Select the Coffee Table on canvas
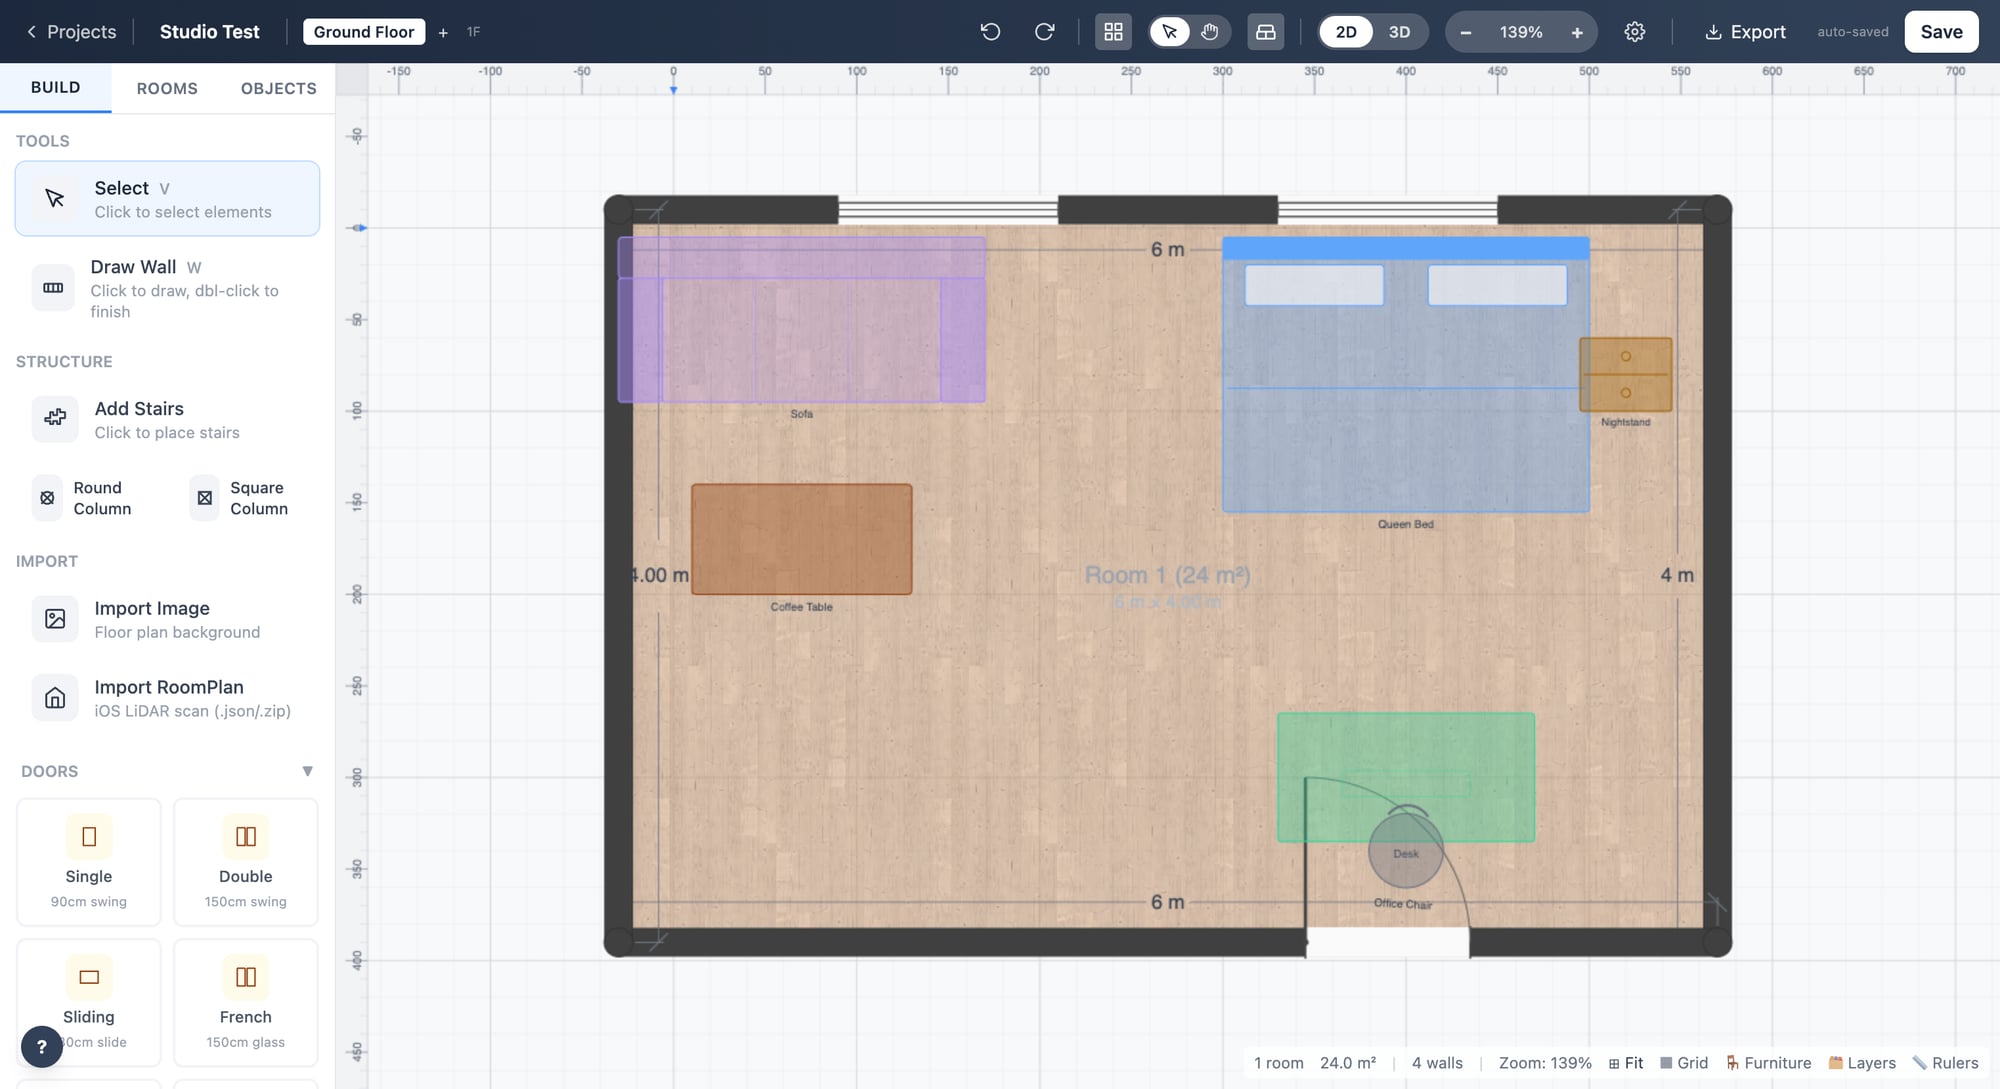Image resolution: width=2000 pixels, height=1089 pixels. [x=801, y=539]
